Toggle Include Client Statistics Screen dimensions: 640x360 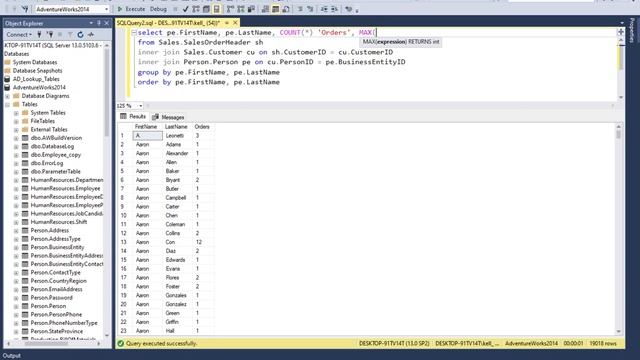coord(251,9)
